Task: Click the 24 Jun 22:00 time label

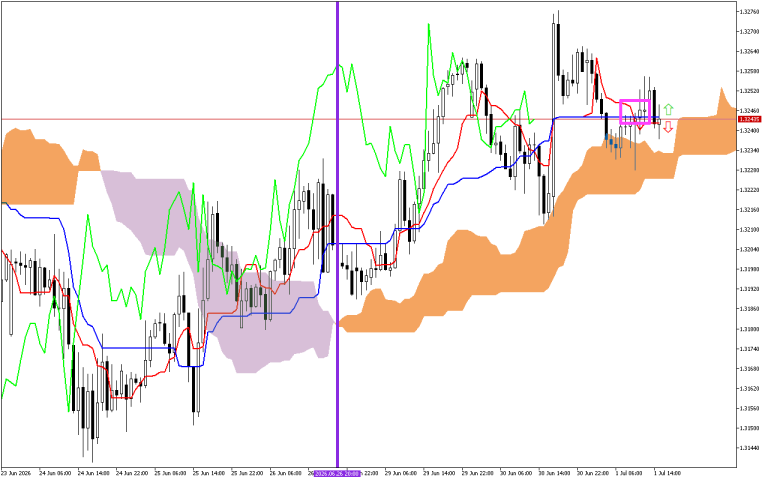Action: coord(132,474)
